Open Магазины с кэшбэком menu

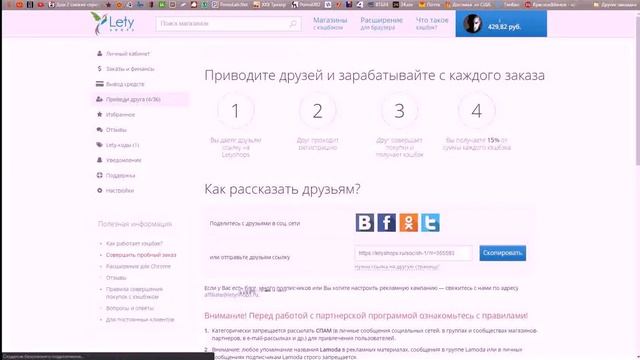point(330,23)
